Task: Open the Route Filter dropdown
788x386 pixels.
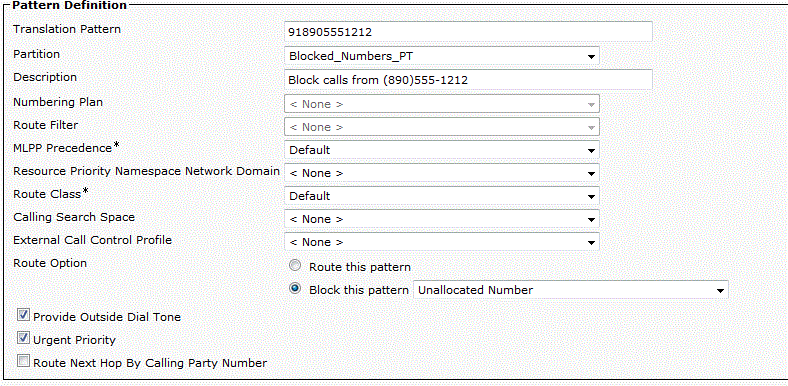Action: [x=442, y=127]
